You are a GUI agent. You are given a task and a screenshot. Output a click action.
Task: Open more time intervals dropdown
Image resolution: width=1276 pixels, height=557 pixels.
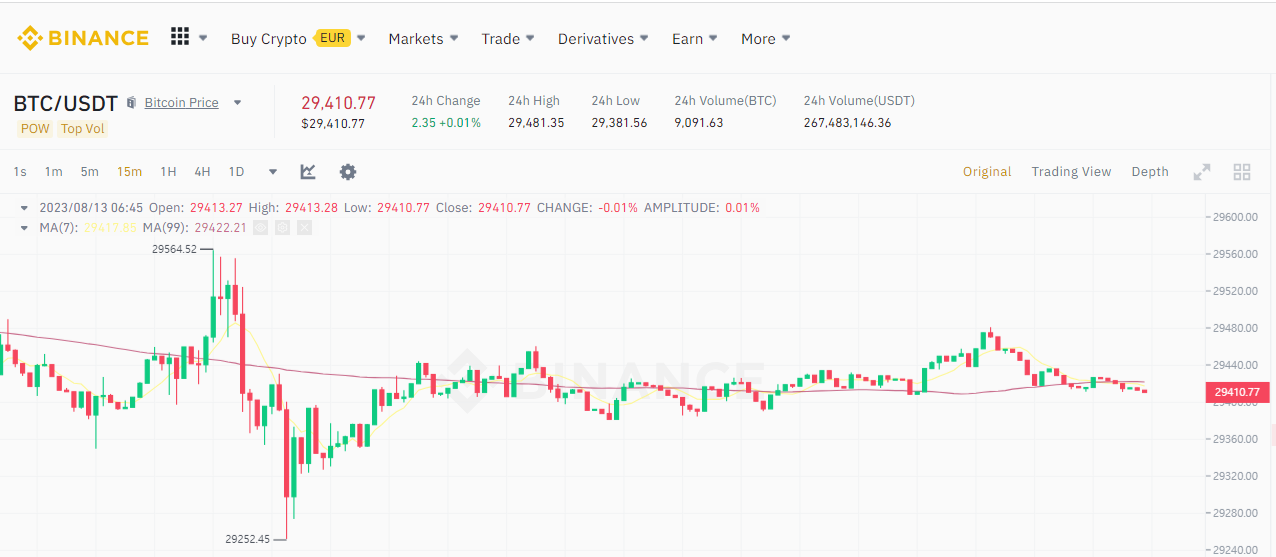(273, 172)
